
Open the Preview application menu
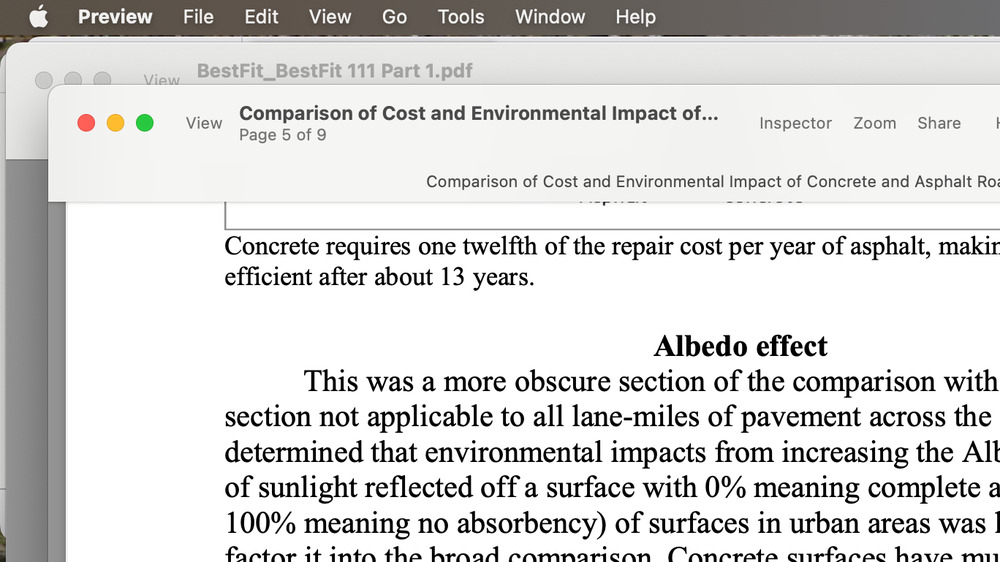pyautogui.click(x=115, y=17)
